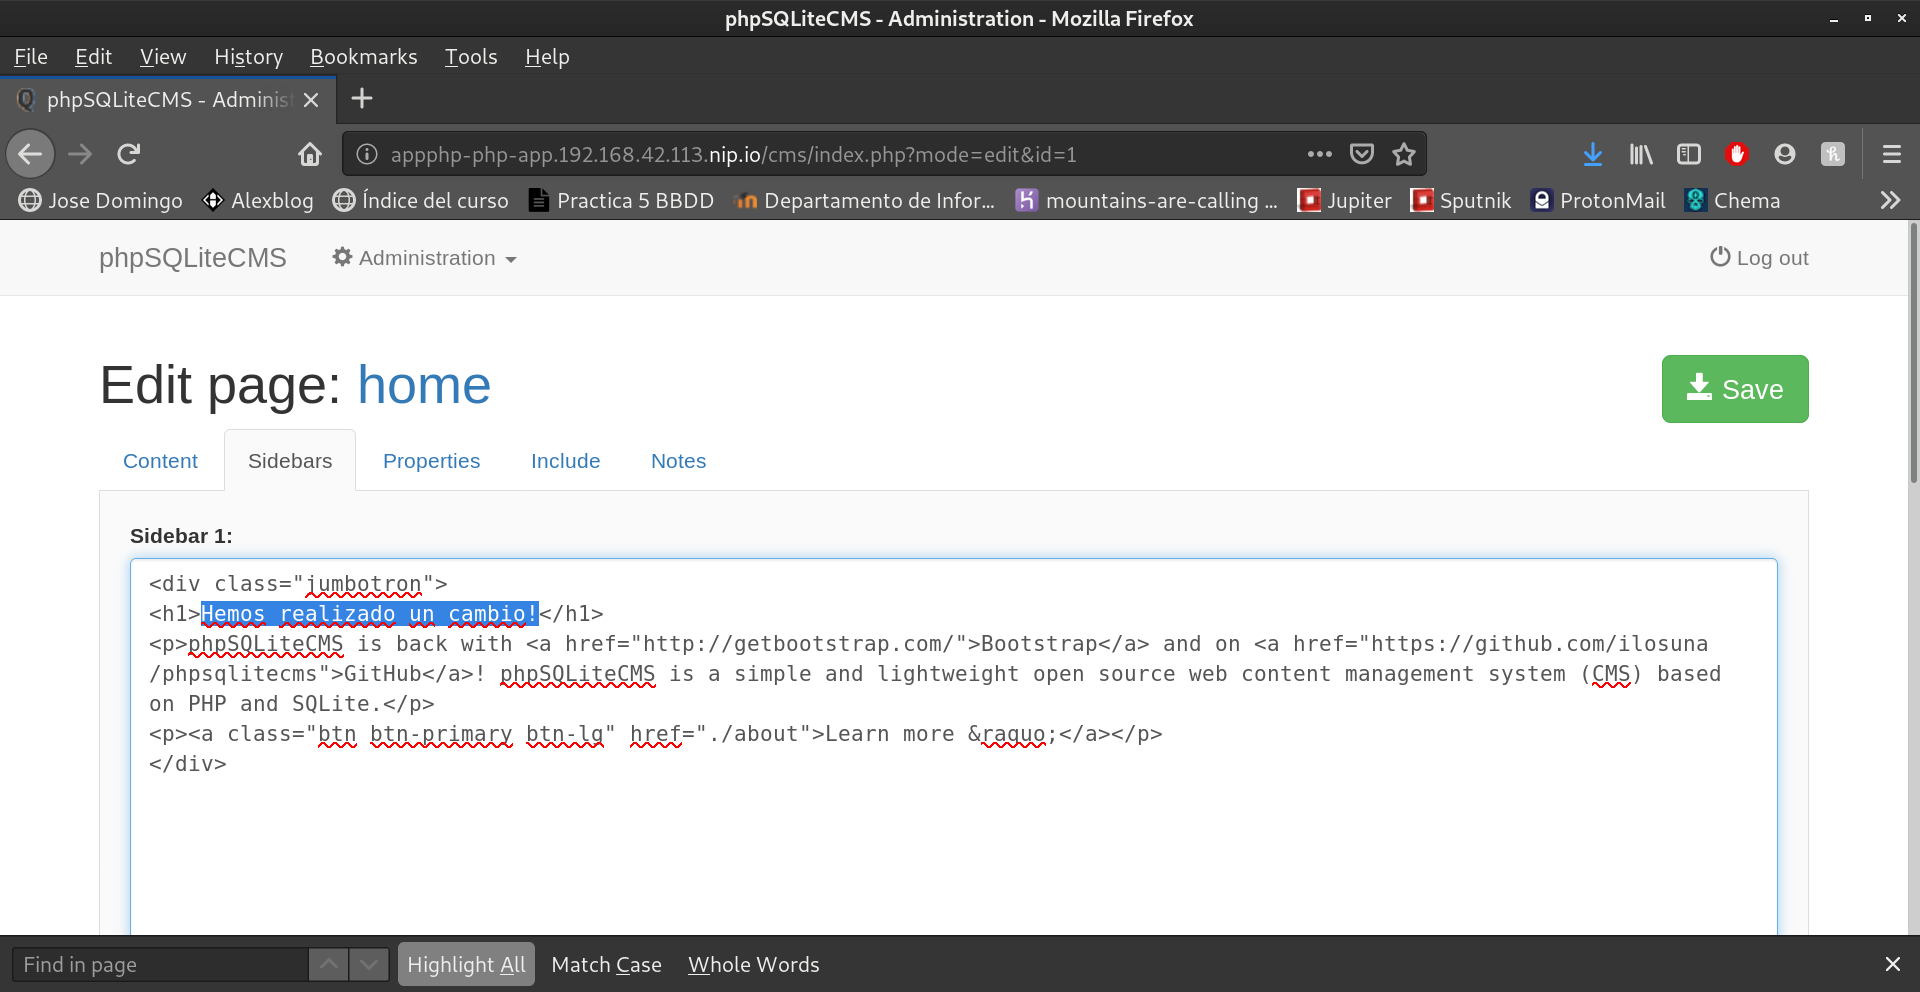1920x992 pixels.
Task: Click the Firefox home icon
Action: click(x=310, y=154)
